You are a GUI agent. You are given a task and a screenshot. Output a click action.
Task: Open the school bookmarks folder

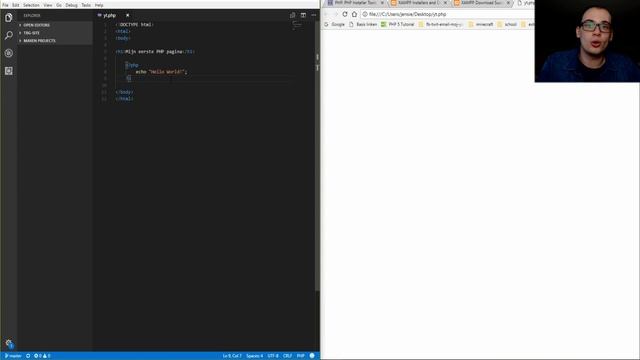pos(507,24)
